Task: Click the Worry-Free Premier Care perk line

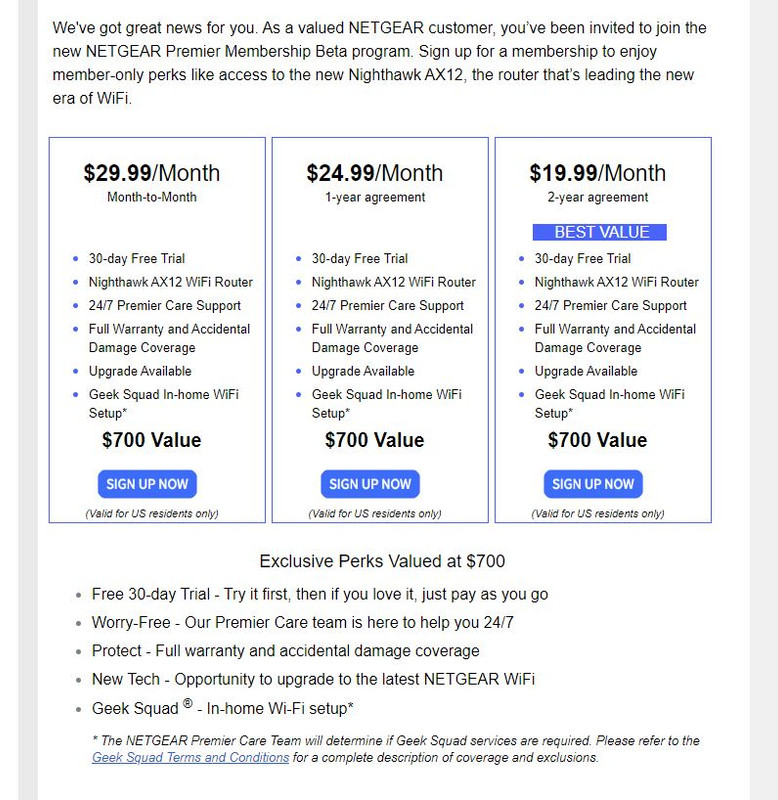Action: point(302,622)
